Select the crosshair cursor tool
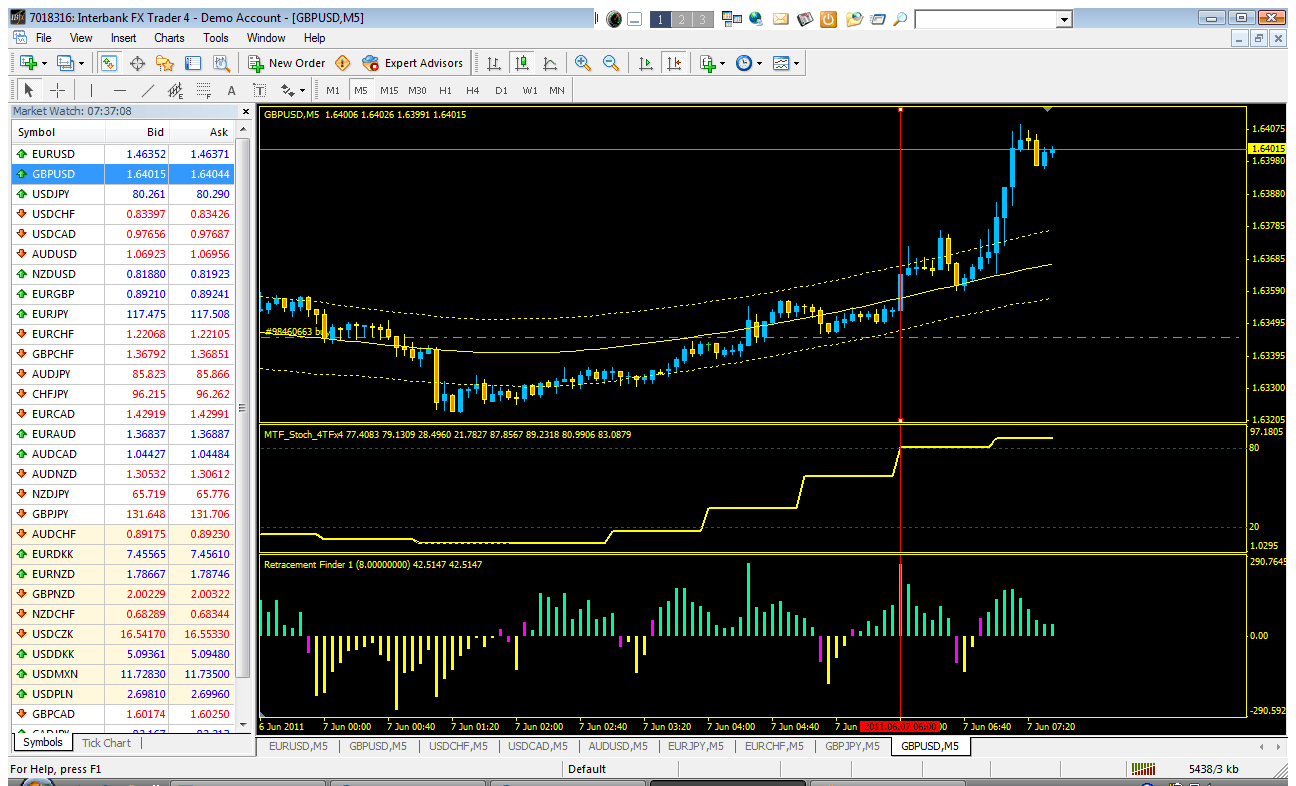This screenshot has width=1296, height=786. coord(57,90)
